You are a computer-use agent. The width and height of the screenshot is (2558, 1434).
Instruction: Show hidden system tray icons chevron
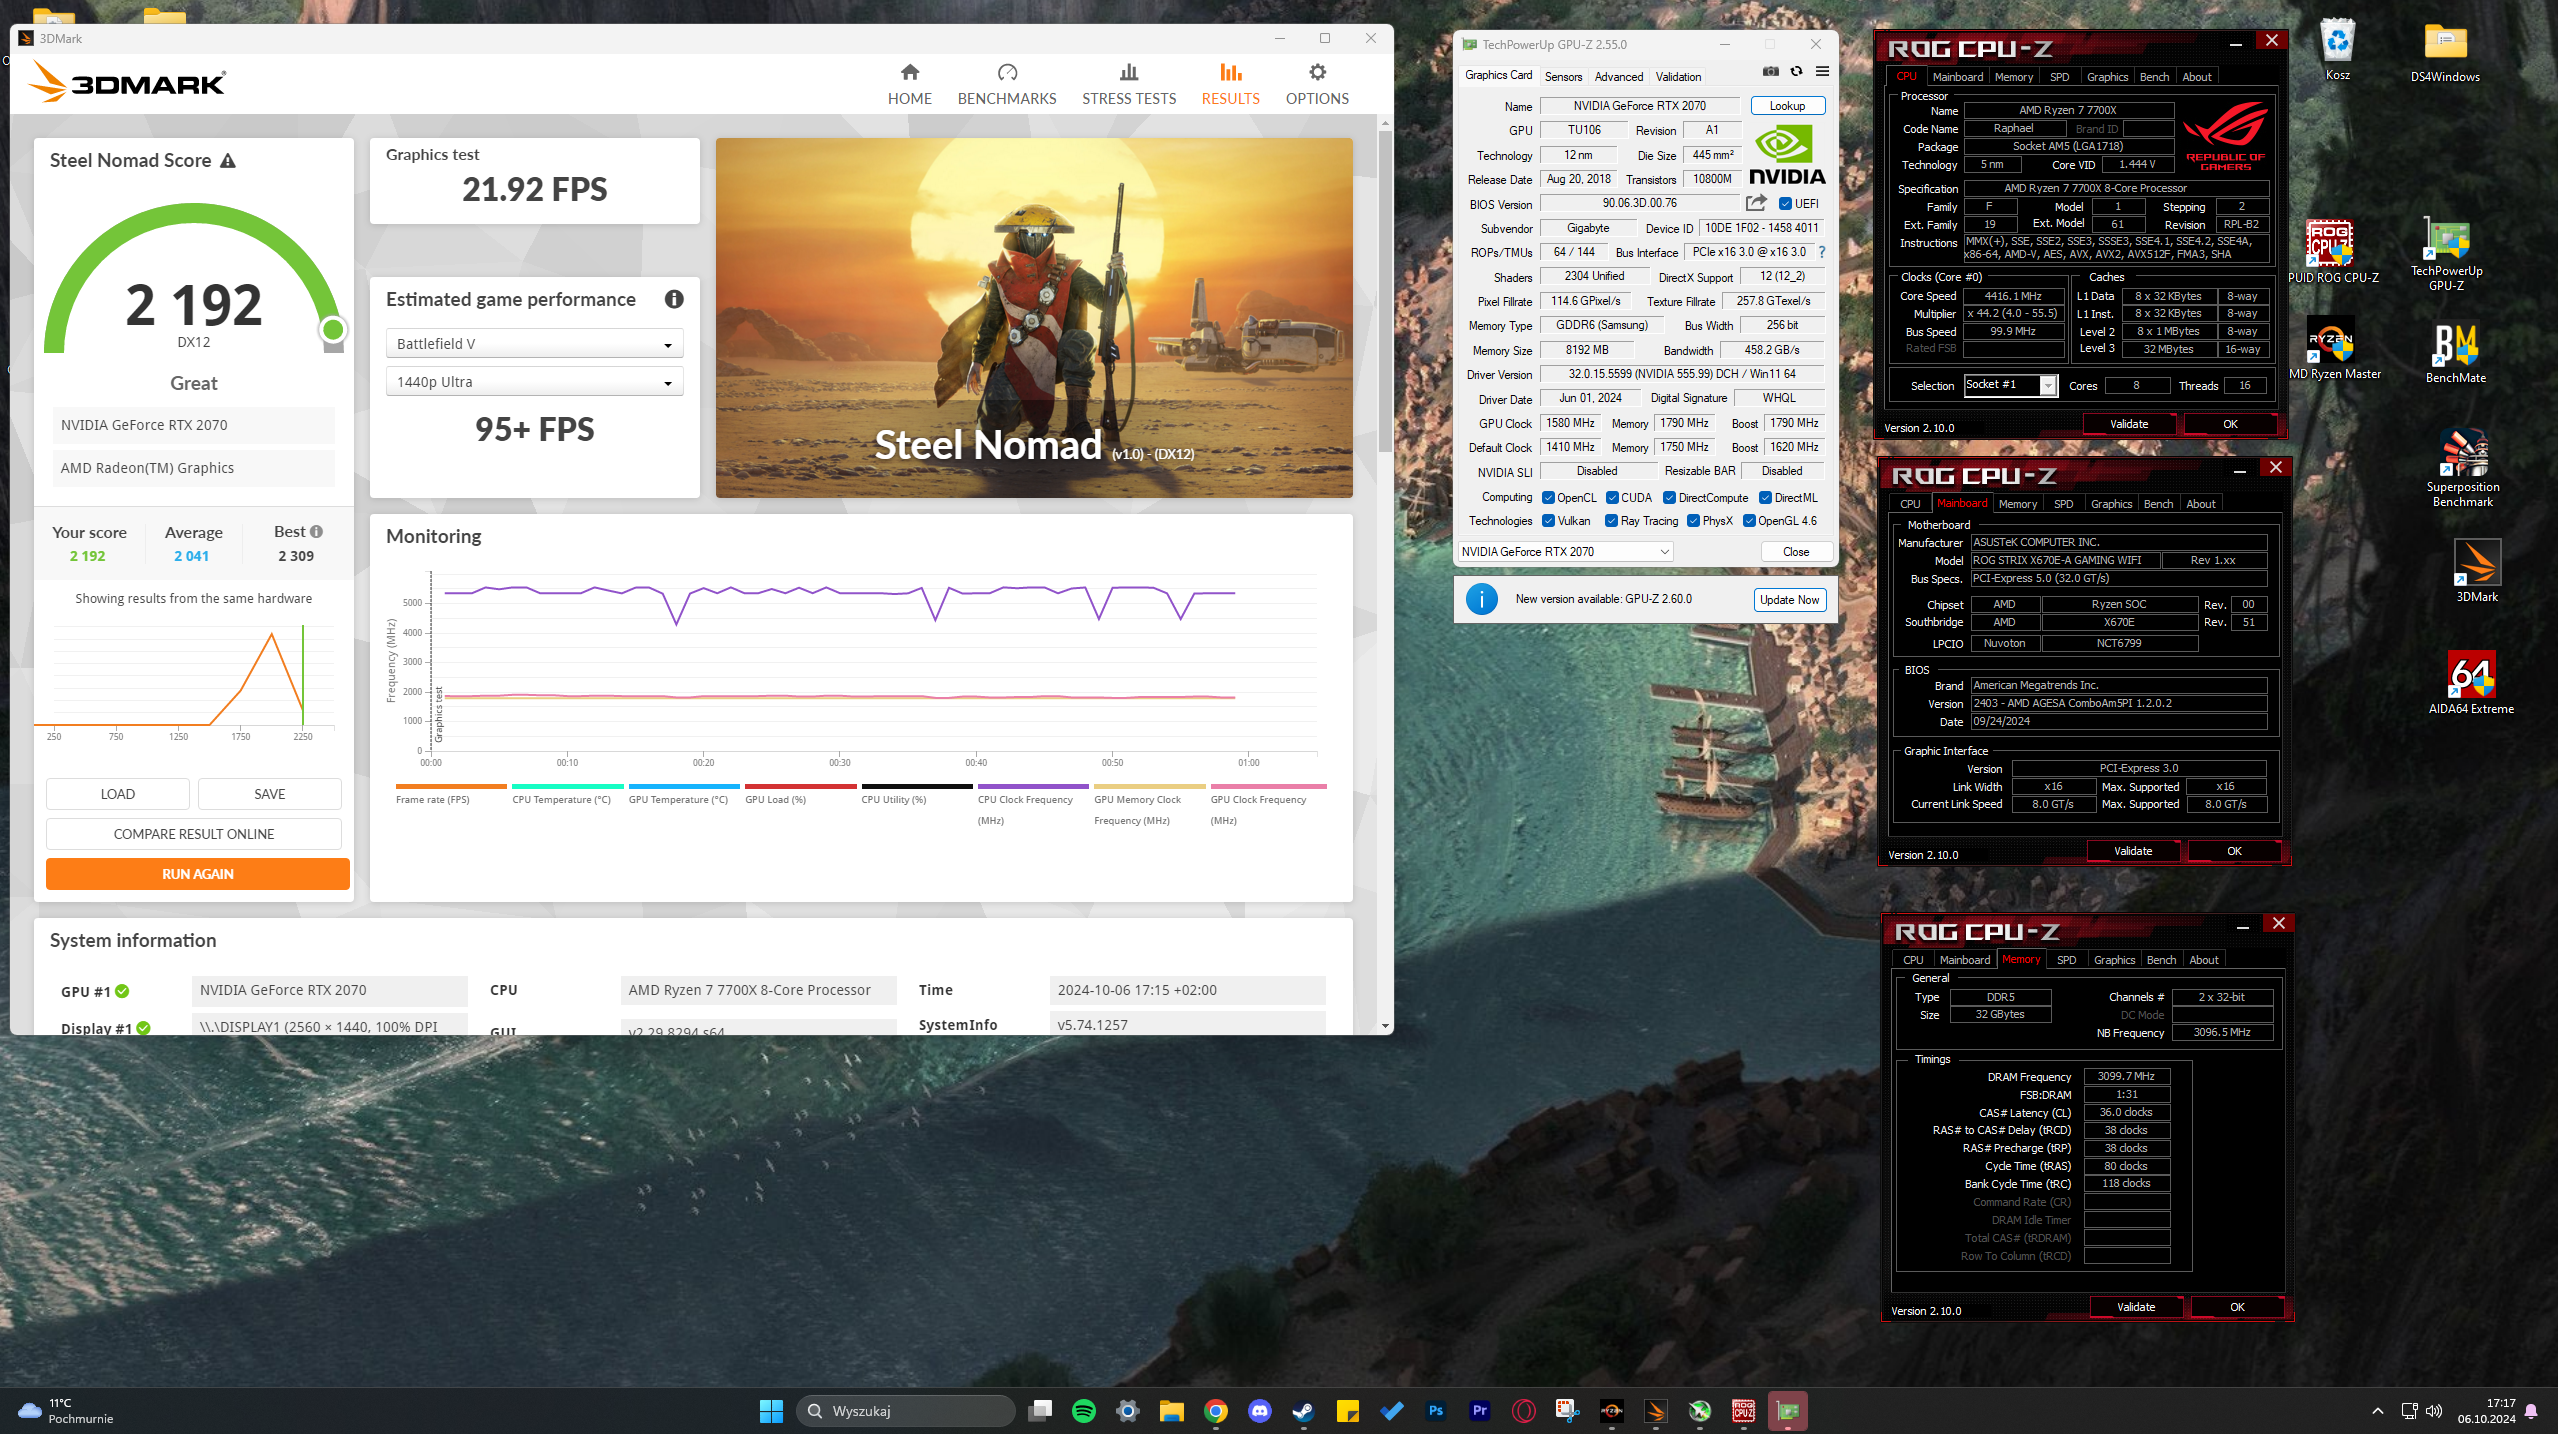(x=2377, y=1411)
